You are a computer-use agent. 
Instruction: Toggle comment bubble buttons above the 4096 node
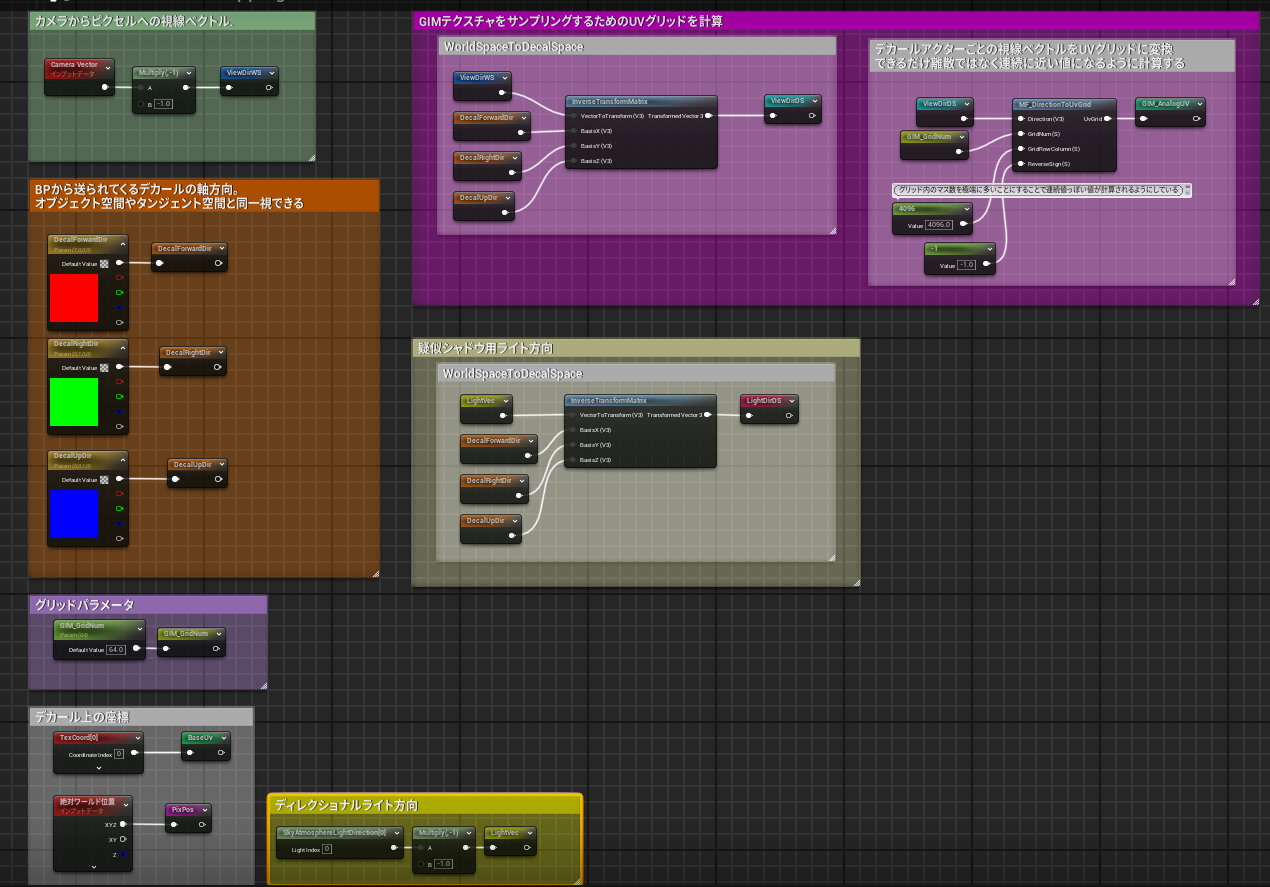pyautogui.click(x=1187, y=189)
